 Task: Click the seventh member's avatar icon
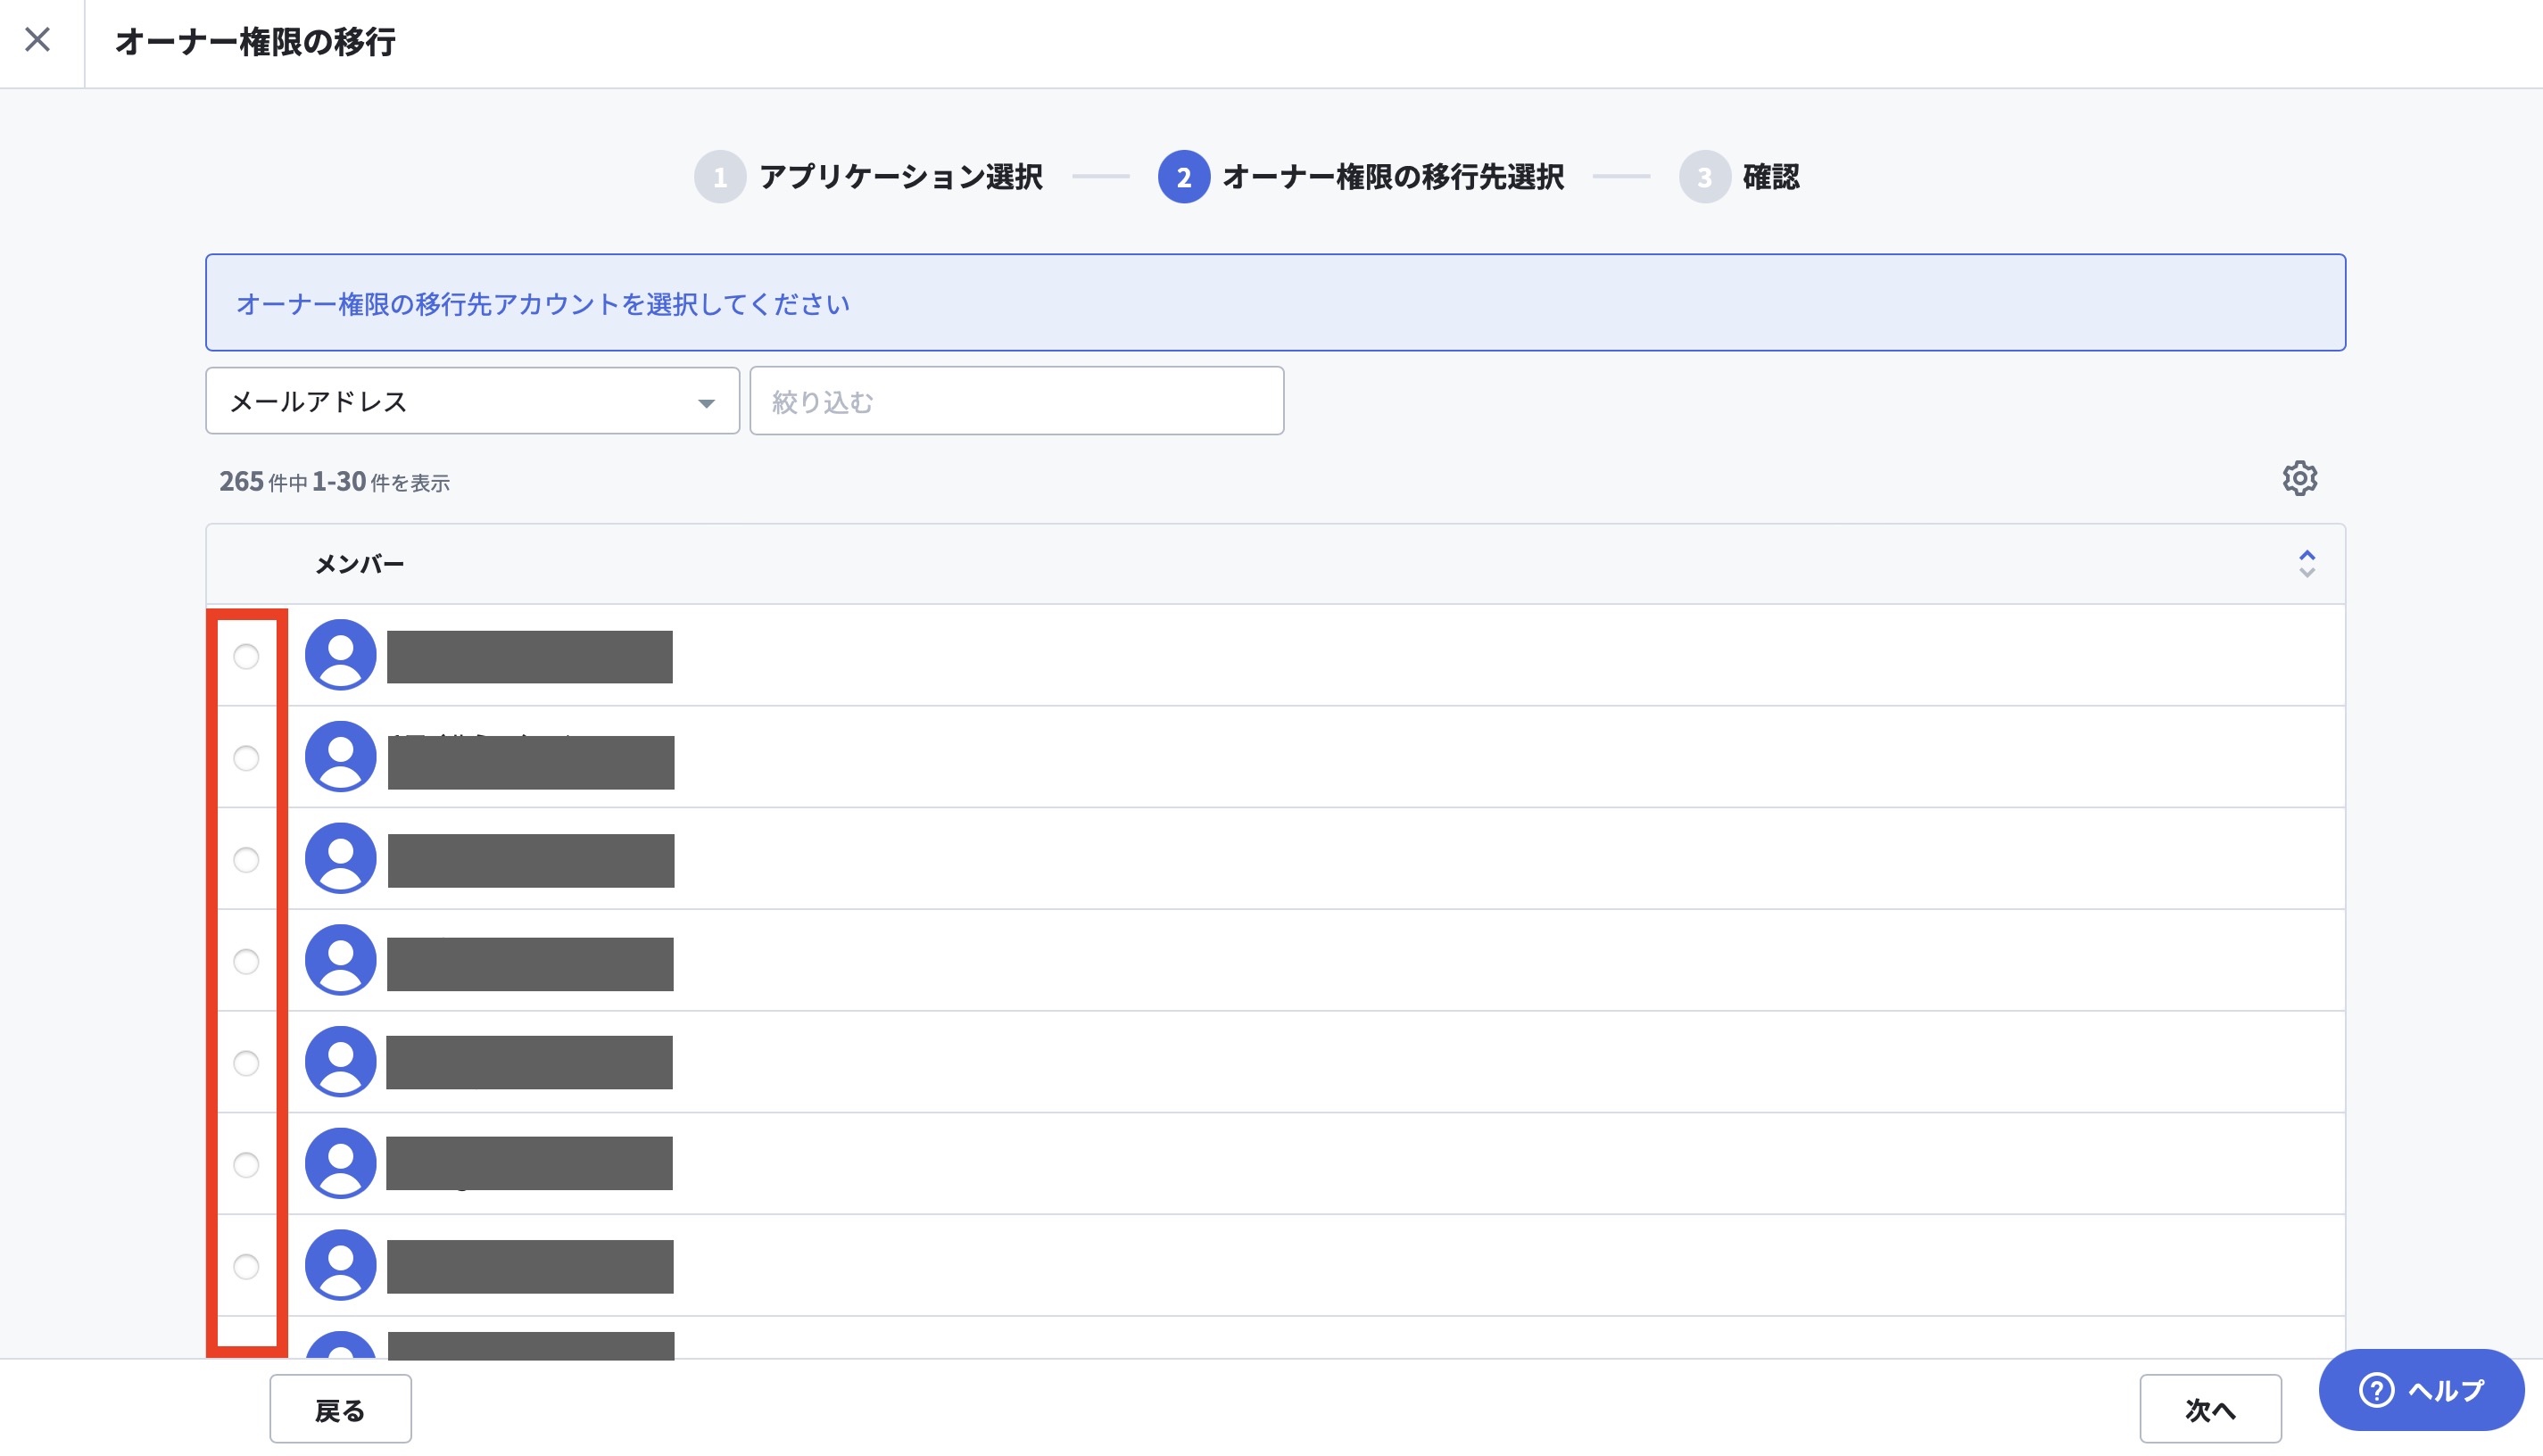[340, 1265]
